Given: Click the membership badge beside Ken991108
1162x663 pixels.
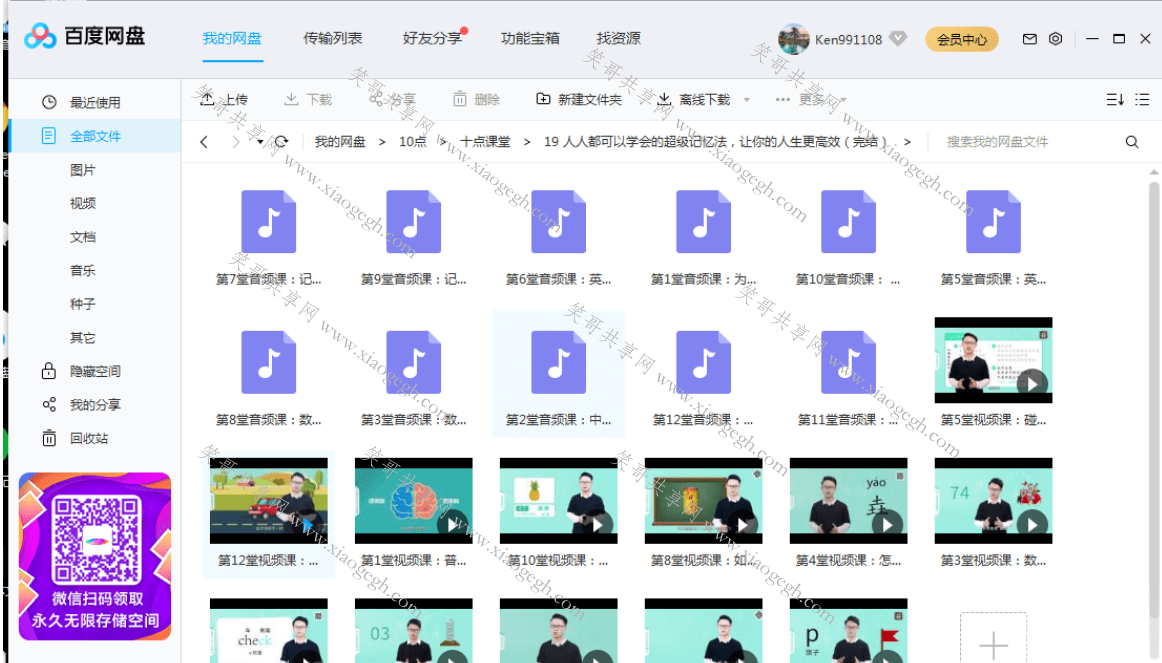Looking at the screenshot, I should [x=897, y=39].
